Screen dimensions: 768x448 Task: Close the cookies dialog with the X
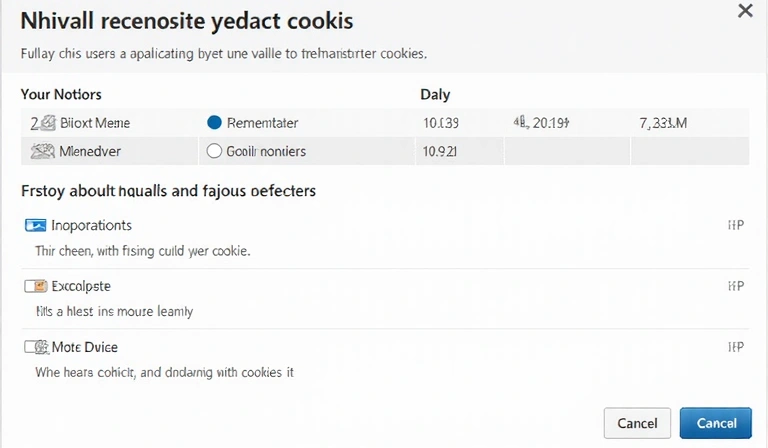[x=745, y=12]
